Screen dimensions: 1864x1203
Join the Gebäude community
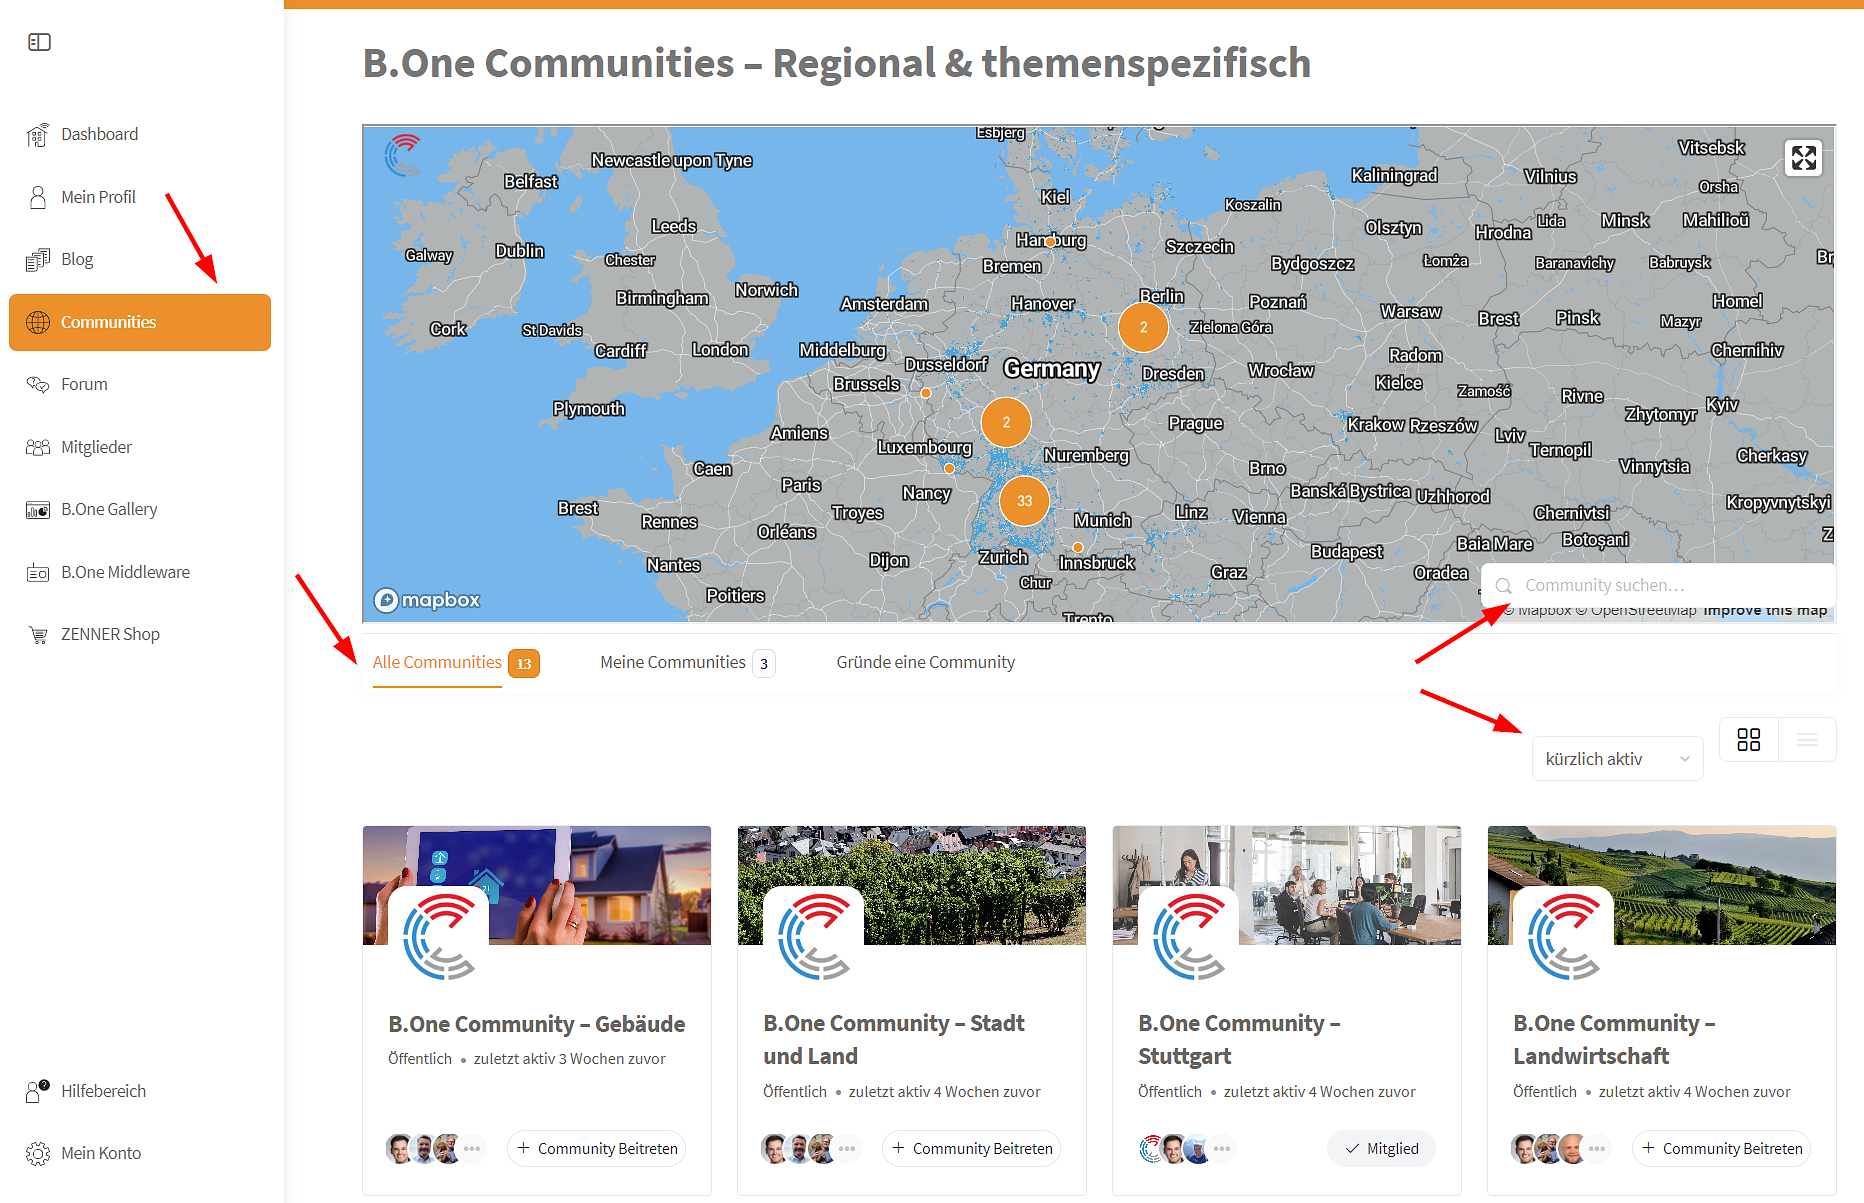click(x=597, y=1149)
